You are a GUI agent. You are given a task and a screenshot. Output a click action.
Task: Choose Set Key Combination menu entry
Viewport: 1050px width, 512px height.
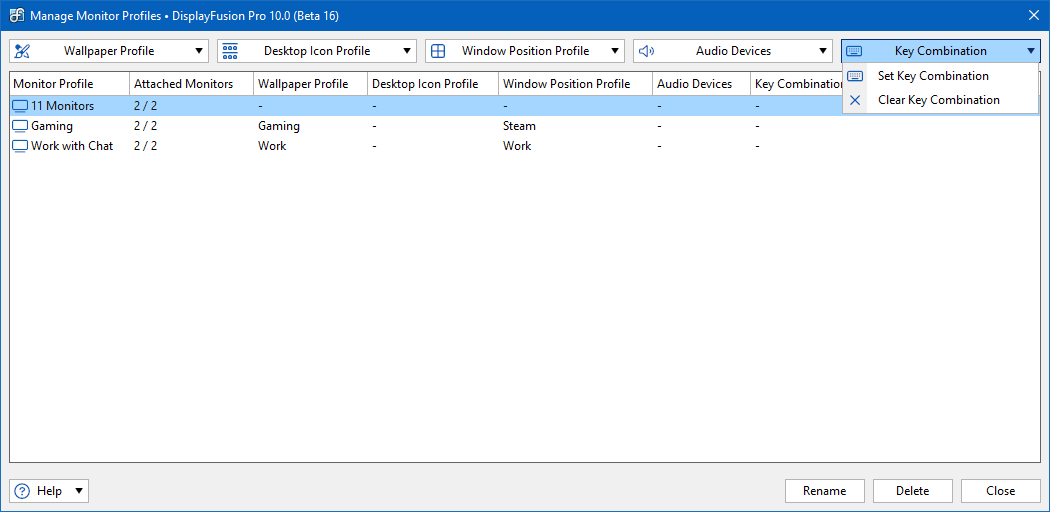(941, 76)
